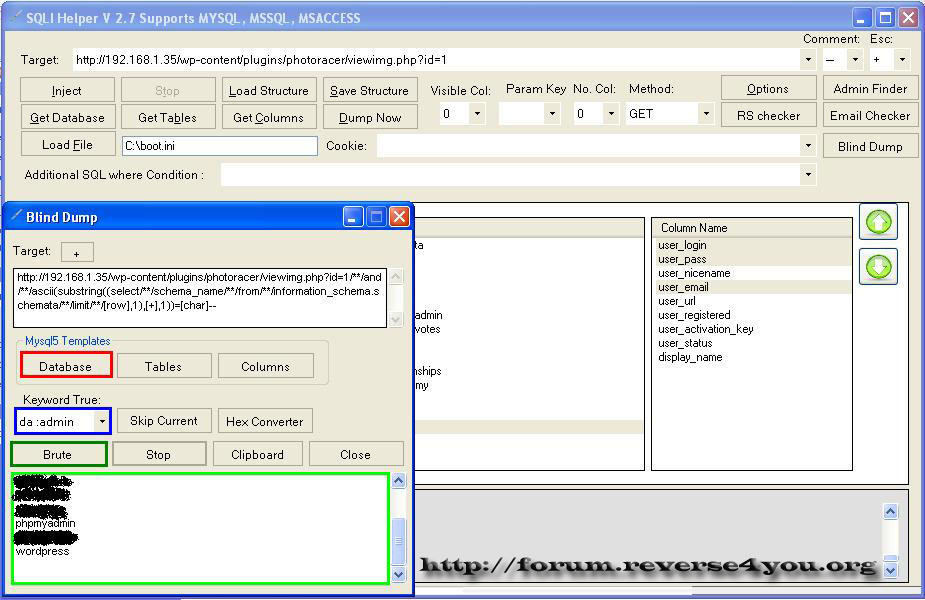Viewport: 925px width, 600px height.
Task: Click Blind Dump query box scroll down arrow
Action: click(396, 319)
